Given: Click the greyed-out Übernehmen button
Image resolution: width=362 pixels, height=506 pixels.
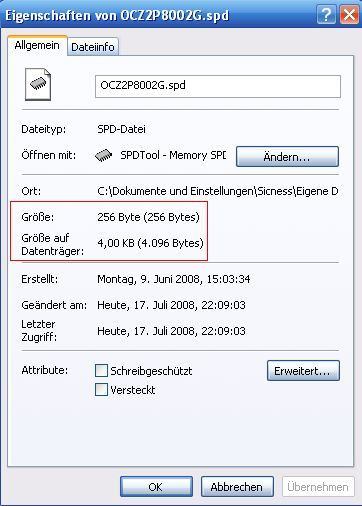Looking at the screenshot, I should click(x=318, y=487).
